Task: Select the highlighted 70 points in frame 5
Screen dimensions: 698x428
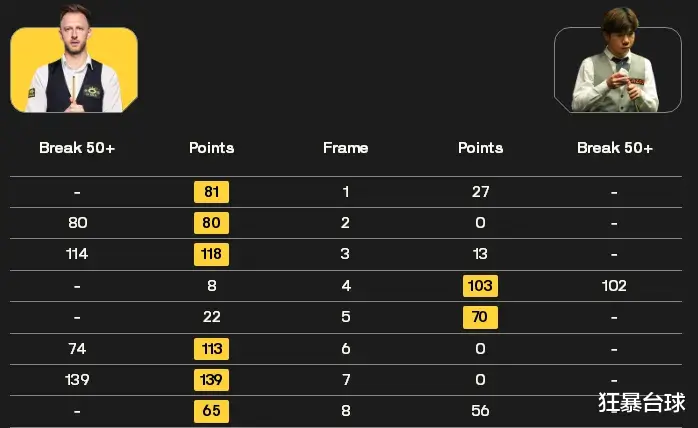Action: (x=480, y=317)
